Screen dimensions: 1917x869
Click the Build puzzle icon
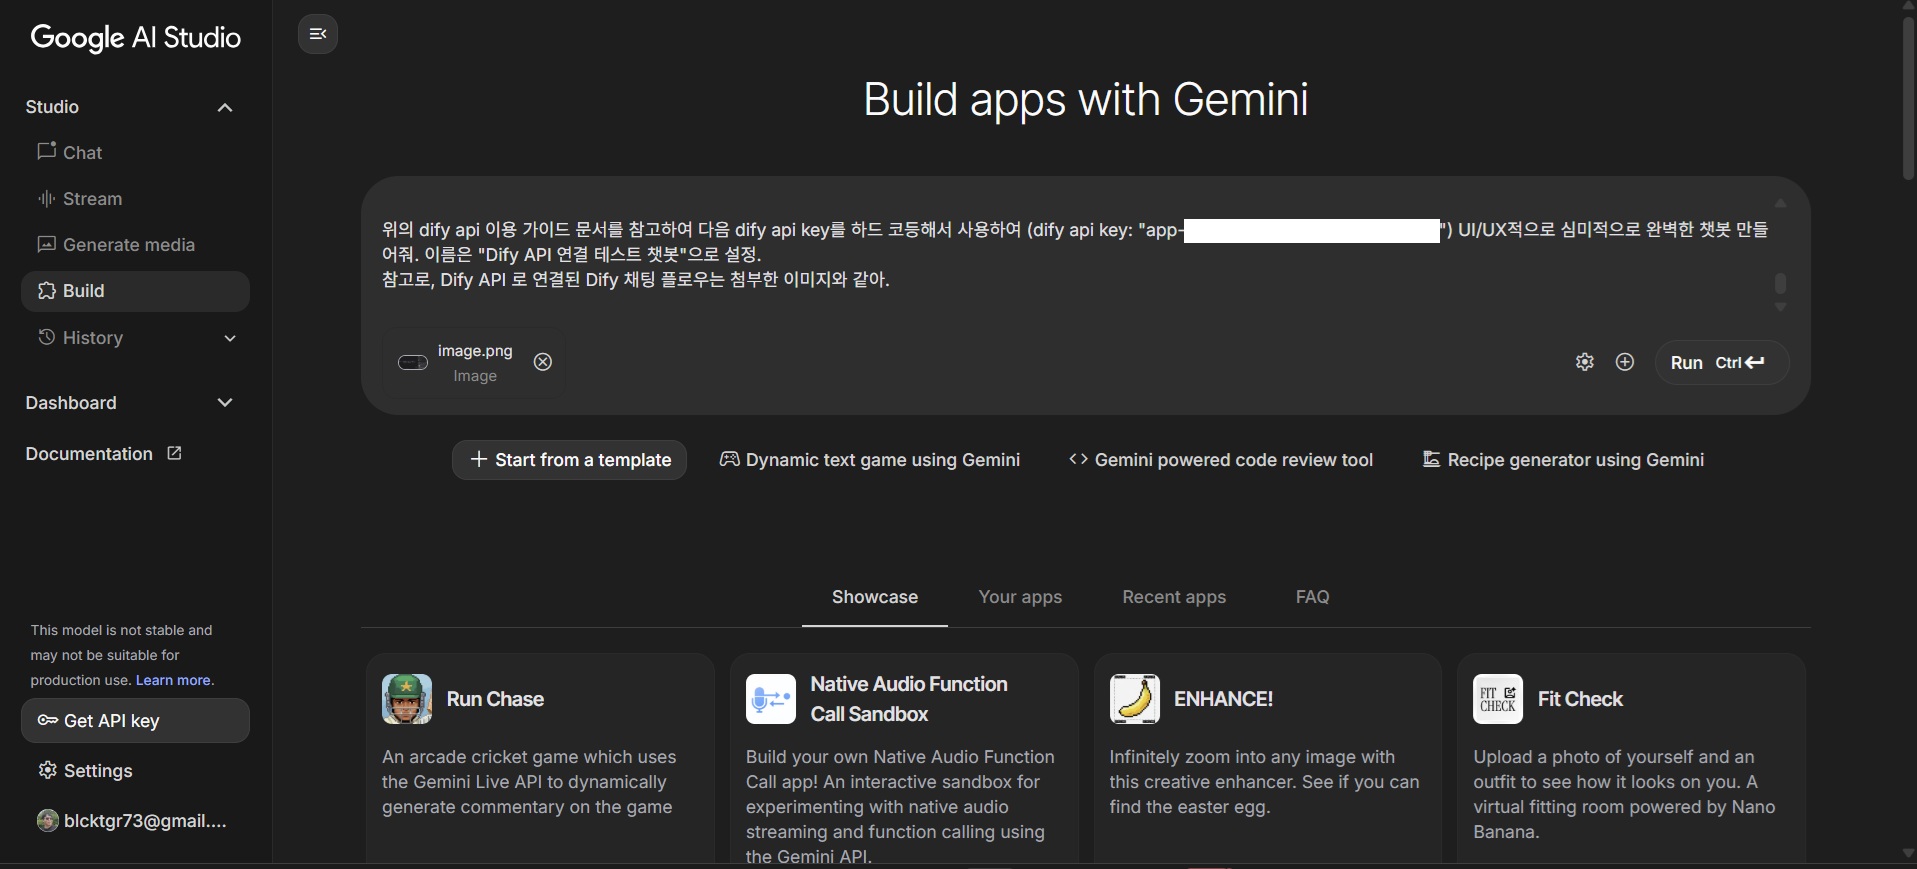46,290
